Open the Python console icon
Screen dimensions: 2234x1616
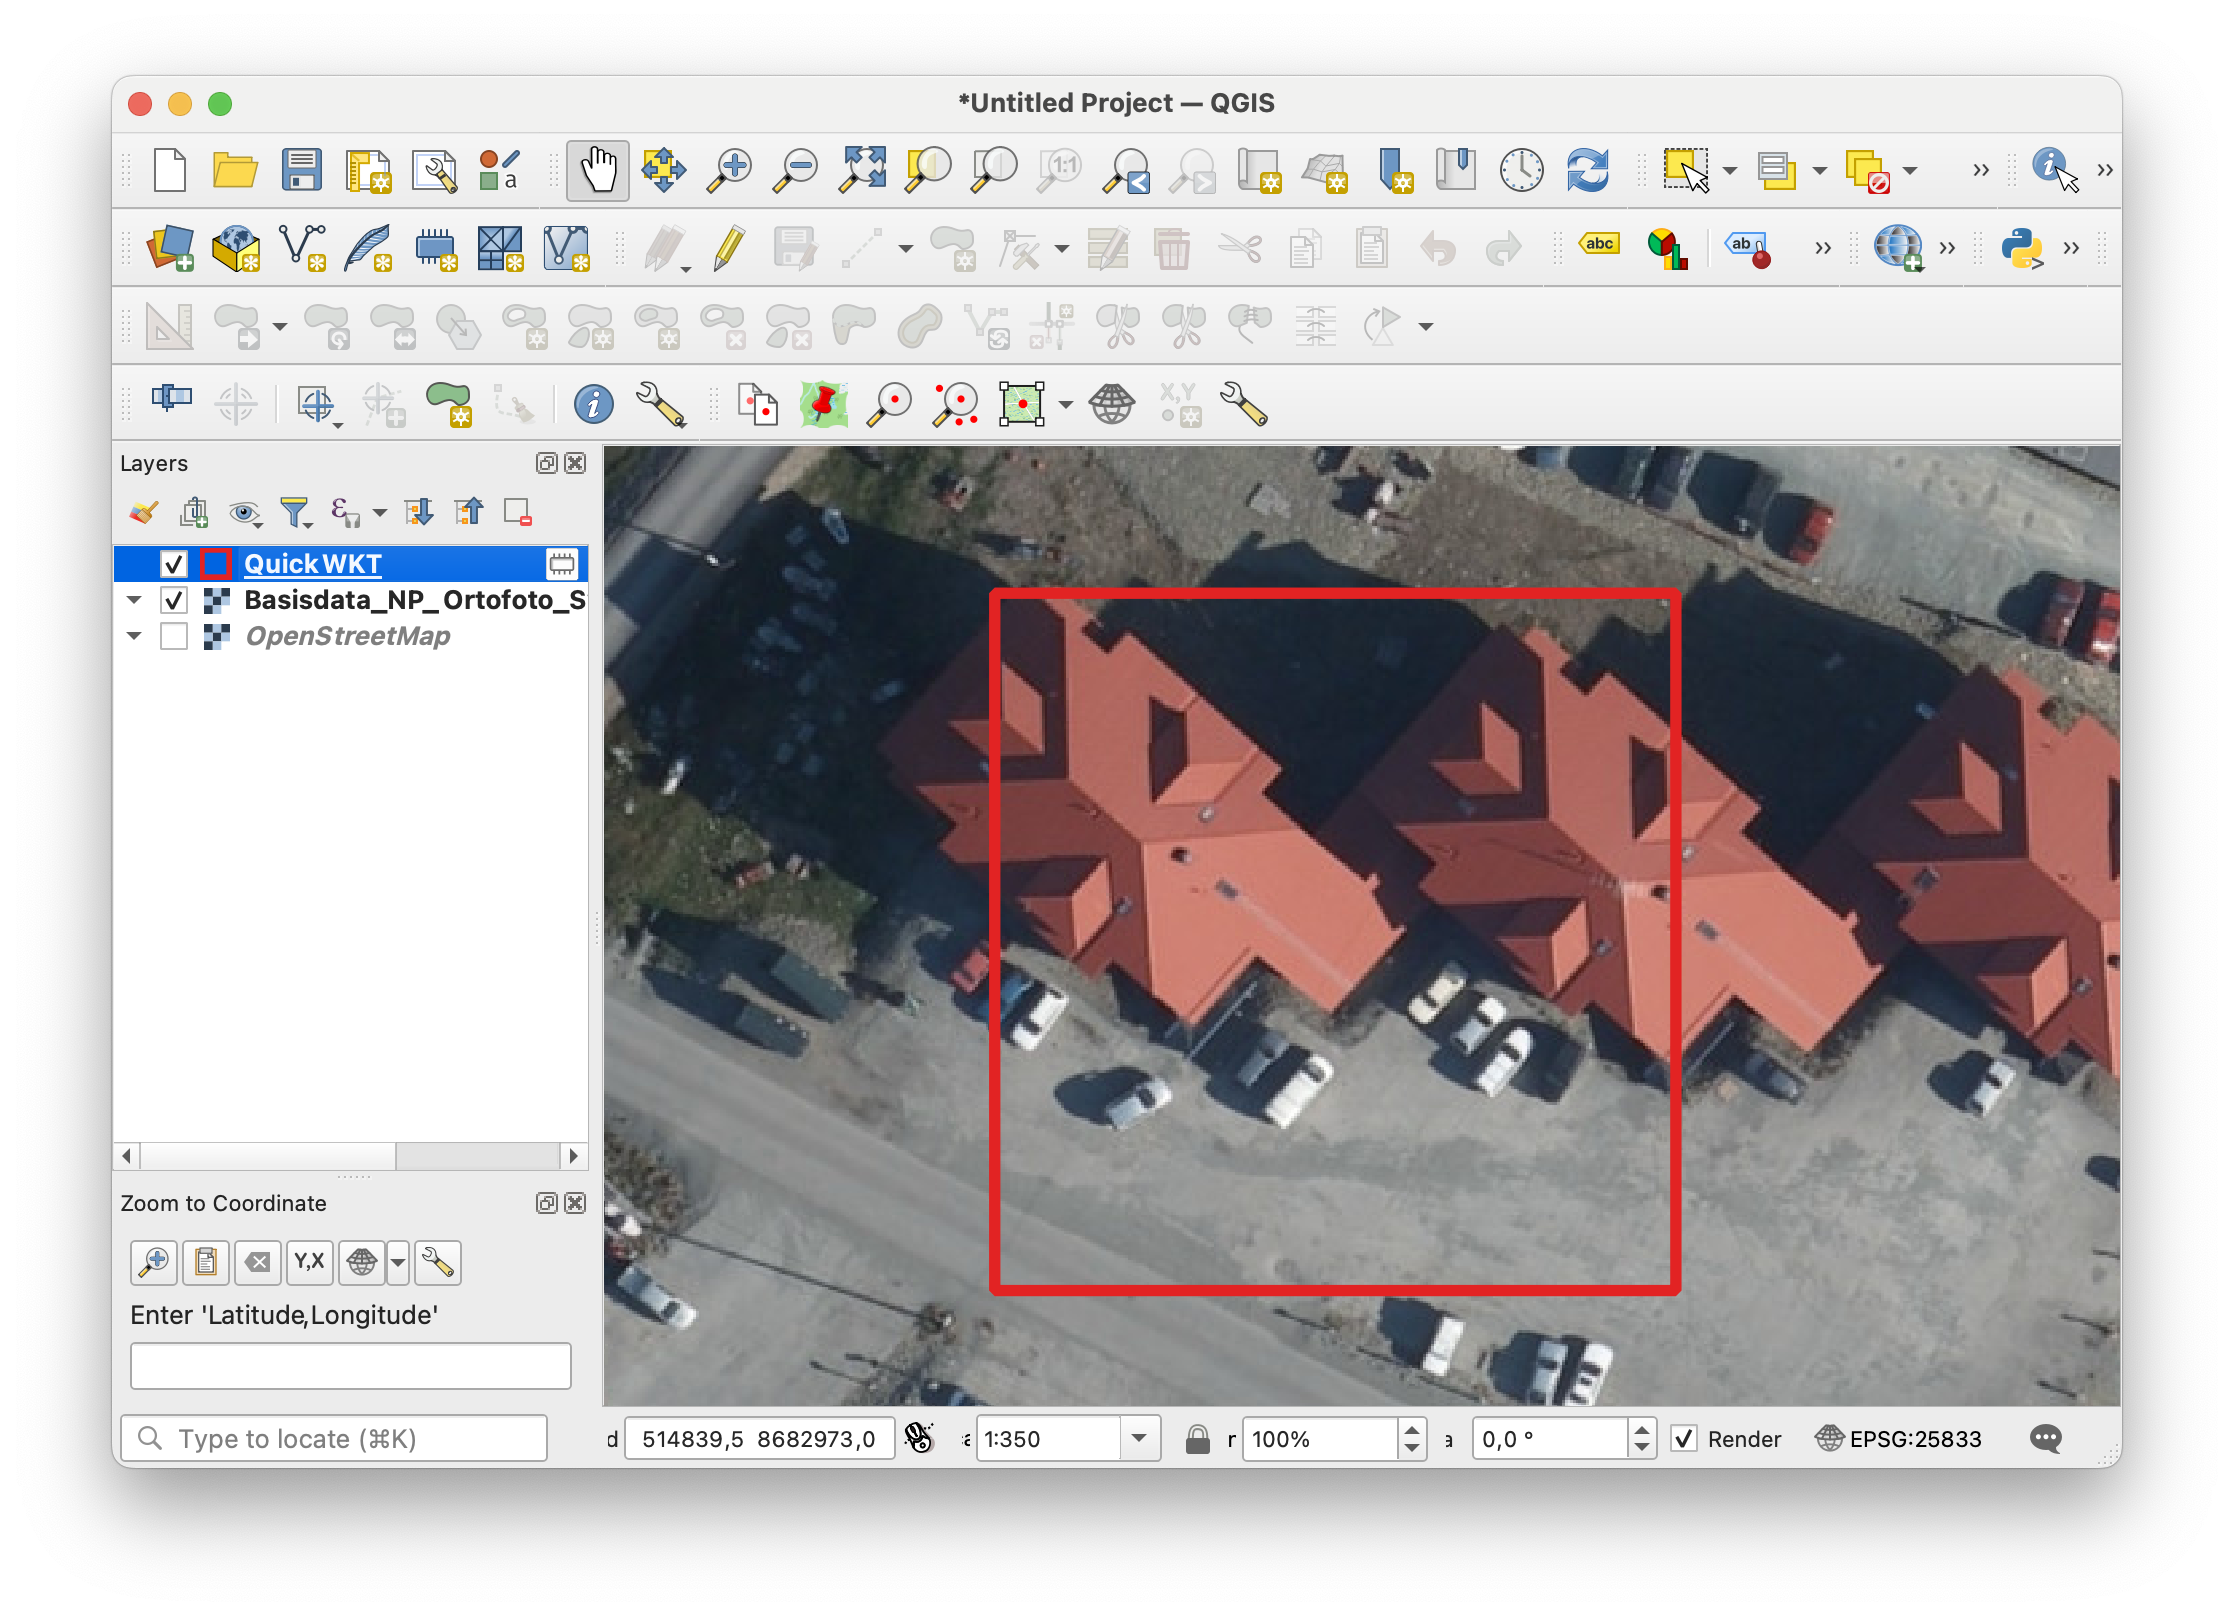pos(2022,248)
